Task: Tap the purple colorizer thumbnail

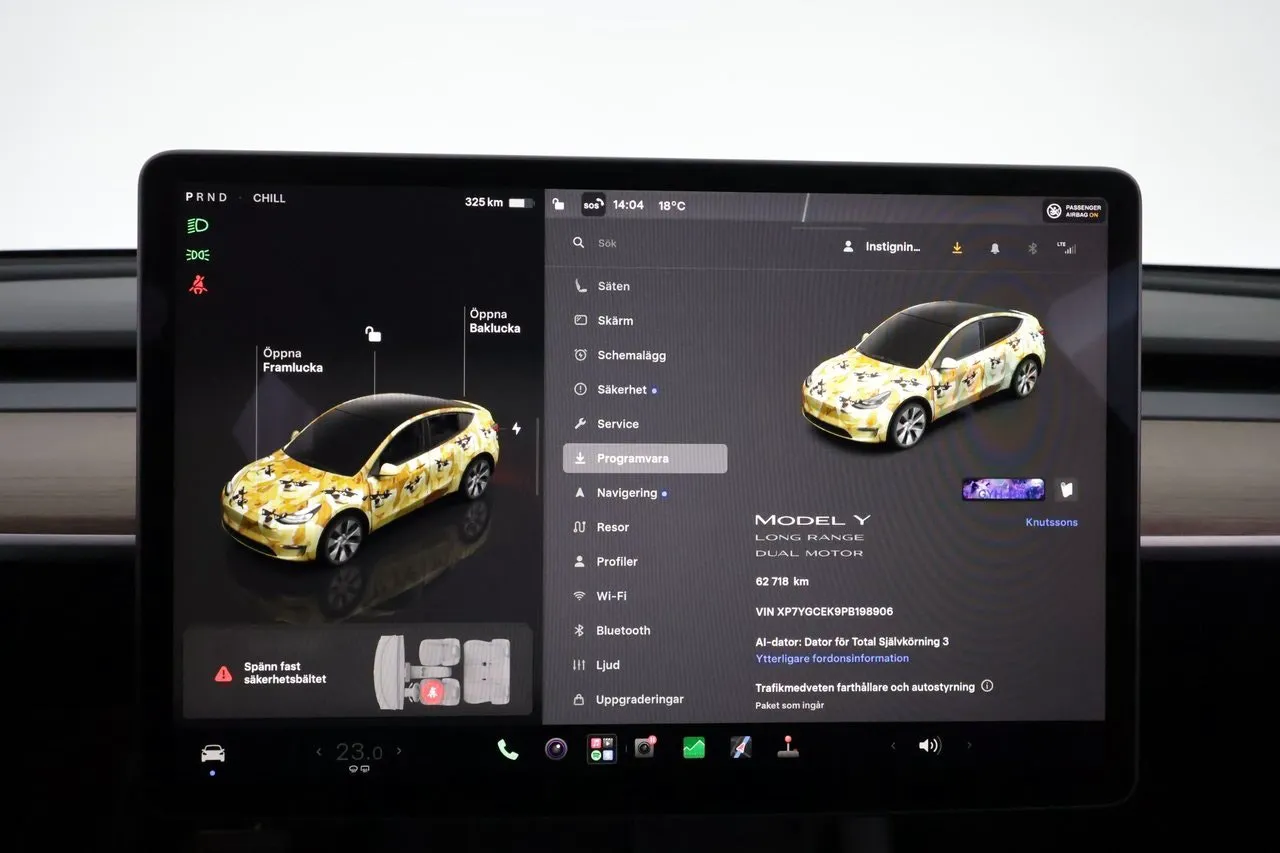Action: coord(1003,489)
